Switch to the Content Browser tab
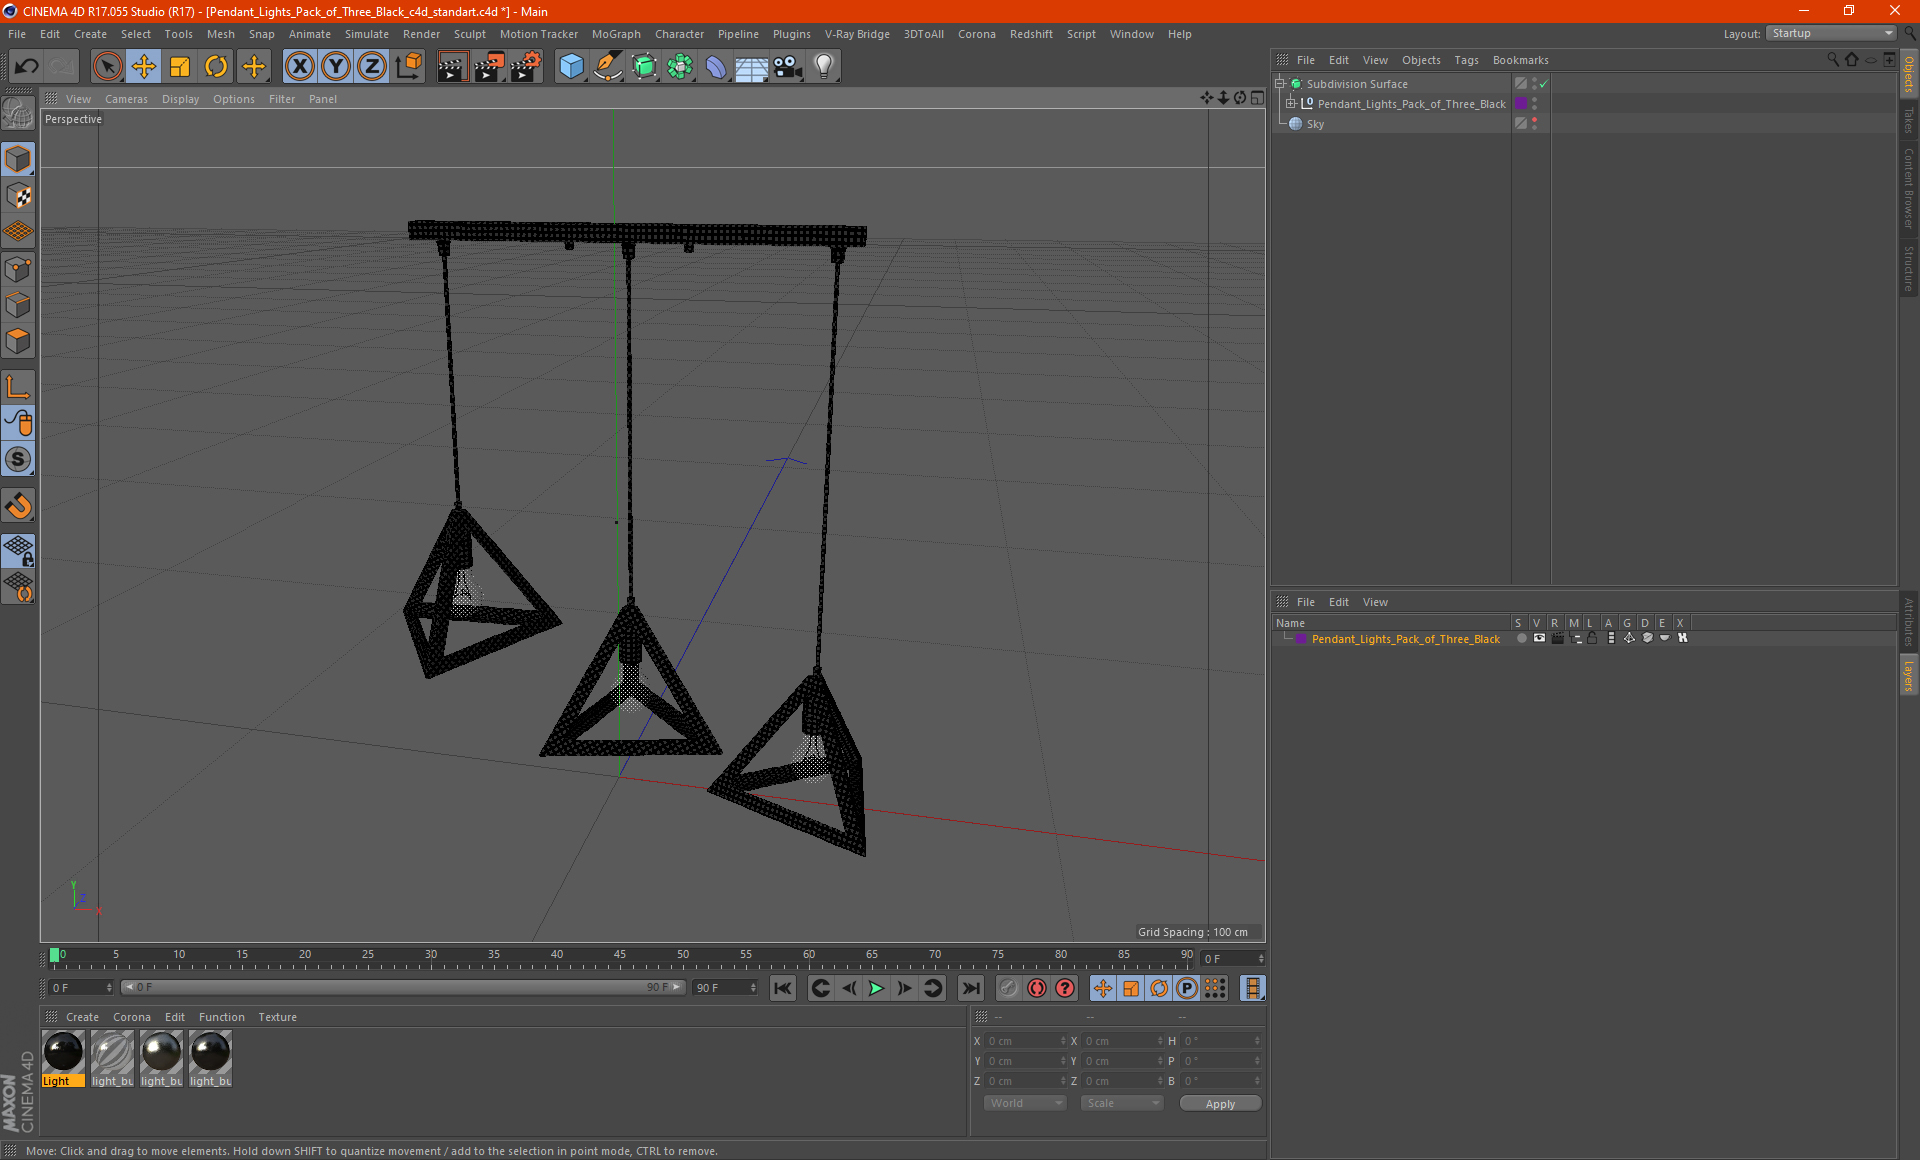The width and height of the screenshot is (1920, 1160). click(1908, 189)
